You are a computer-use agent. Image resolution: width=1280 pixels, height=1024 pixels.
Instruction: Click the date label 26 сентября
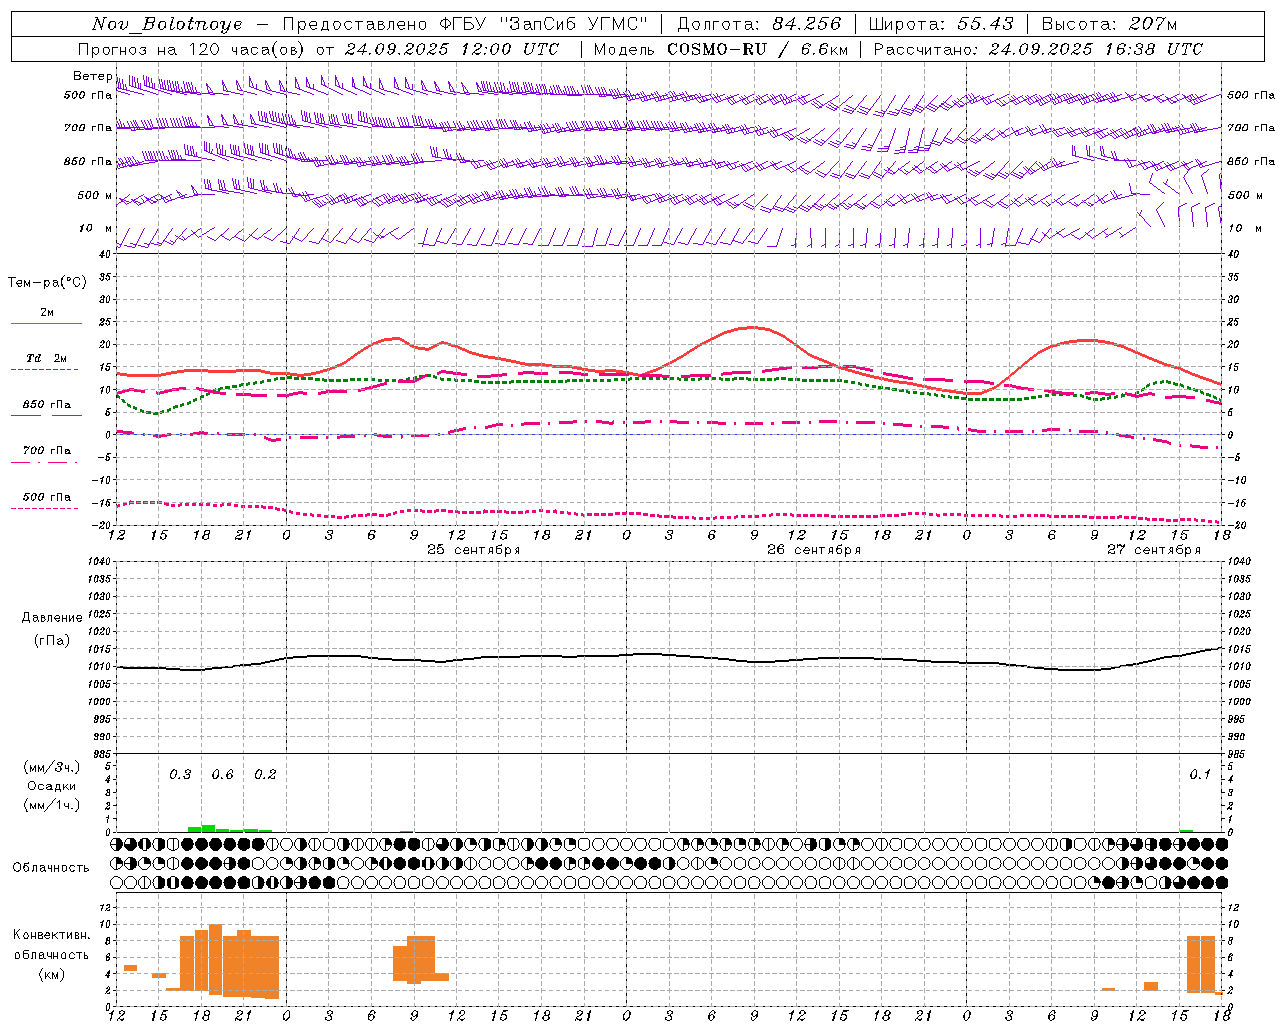pos(814,550)
